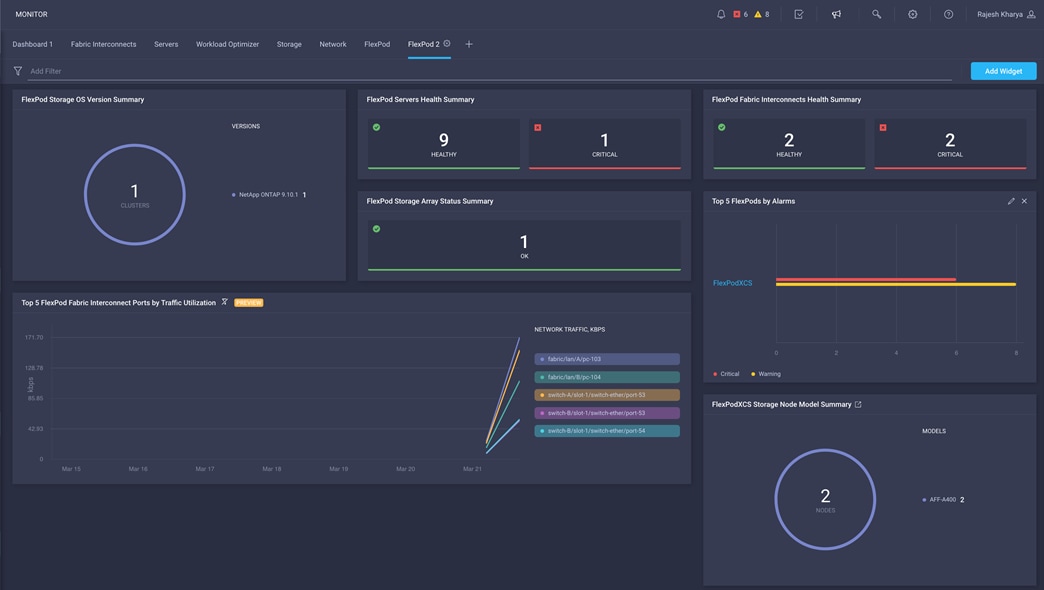Open the Servers tab

pos(166,45)
